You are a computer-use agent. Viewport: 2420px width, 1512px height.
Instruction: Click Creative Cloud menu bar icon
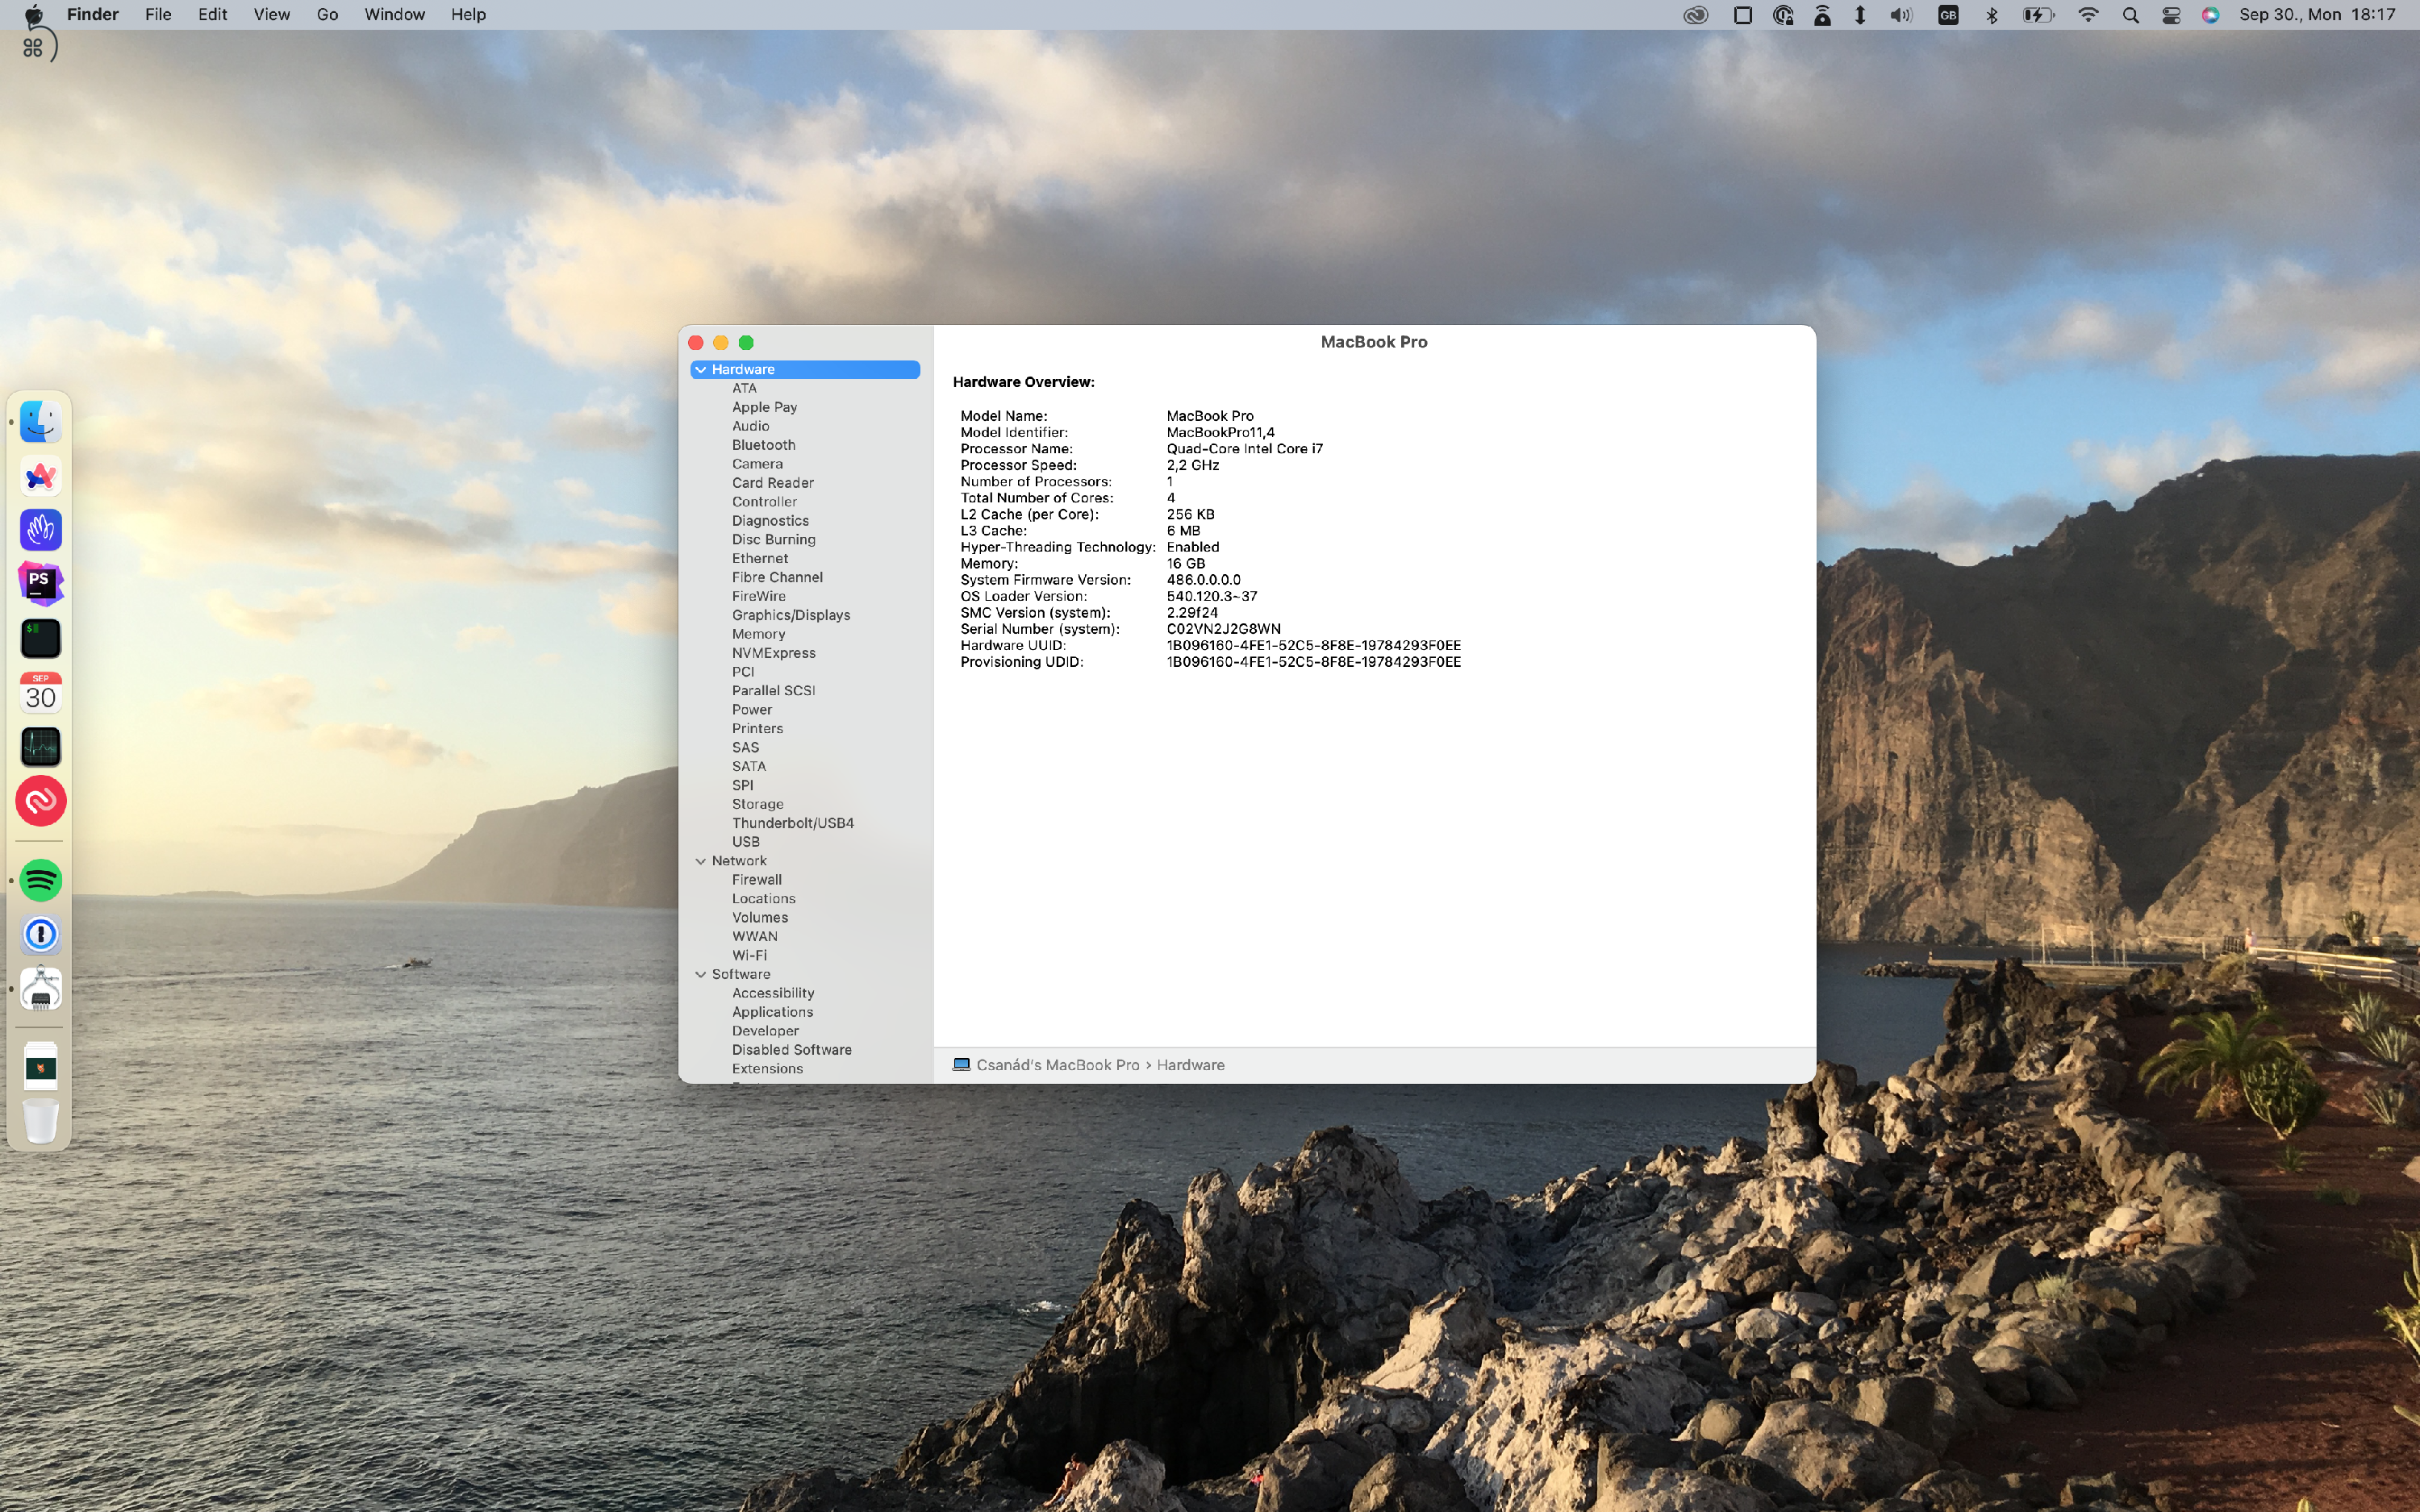[x=1696, y=15]
